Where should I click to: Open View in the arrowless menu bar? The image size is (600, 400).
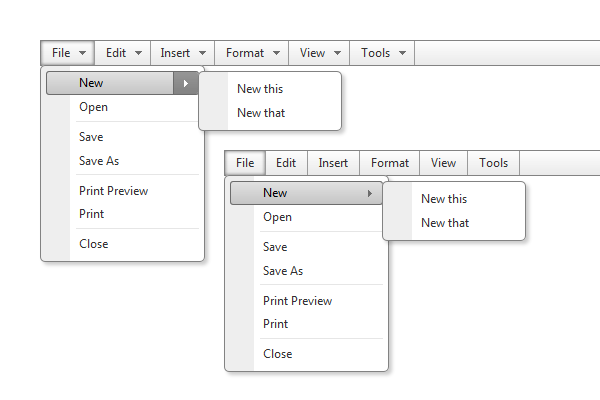[444, 163]
